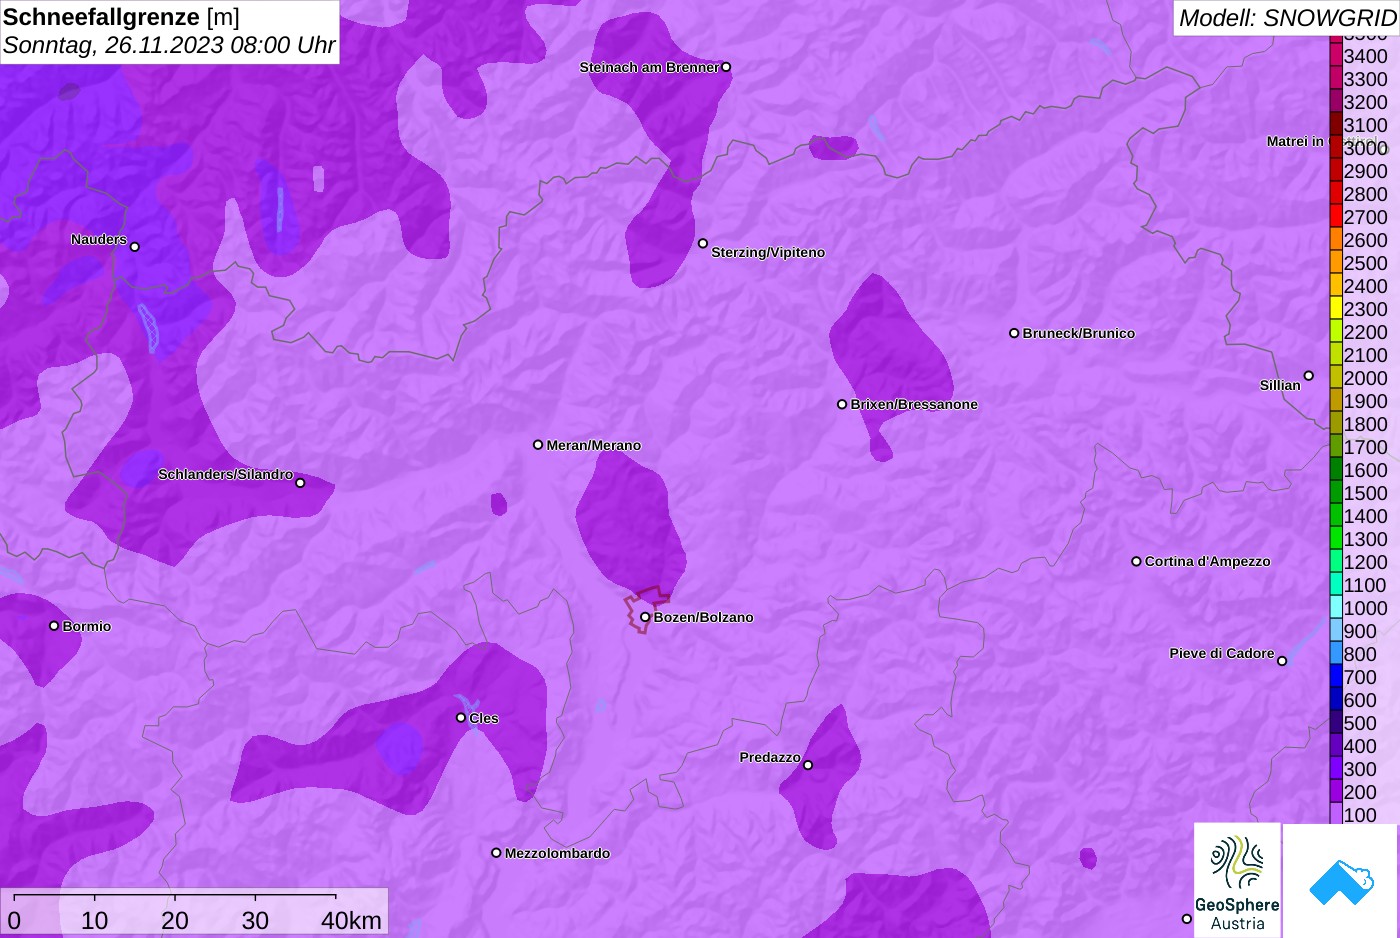Screen dimensions: 1400x938
Task: Click the 3400 legend value
Action: tap(1365, 56)
